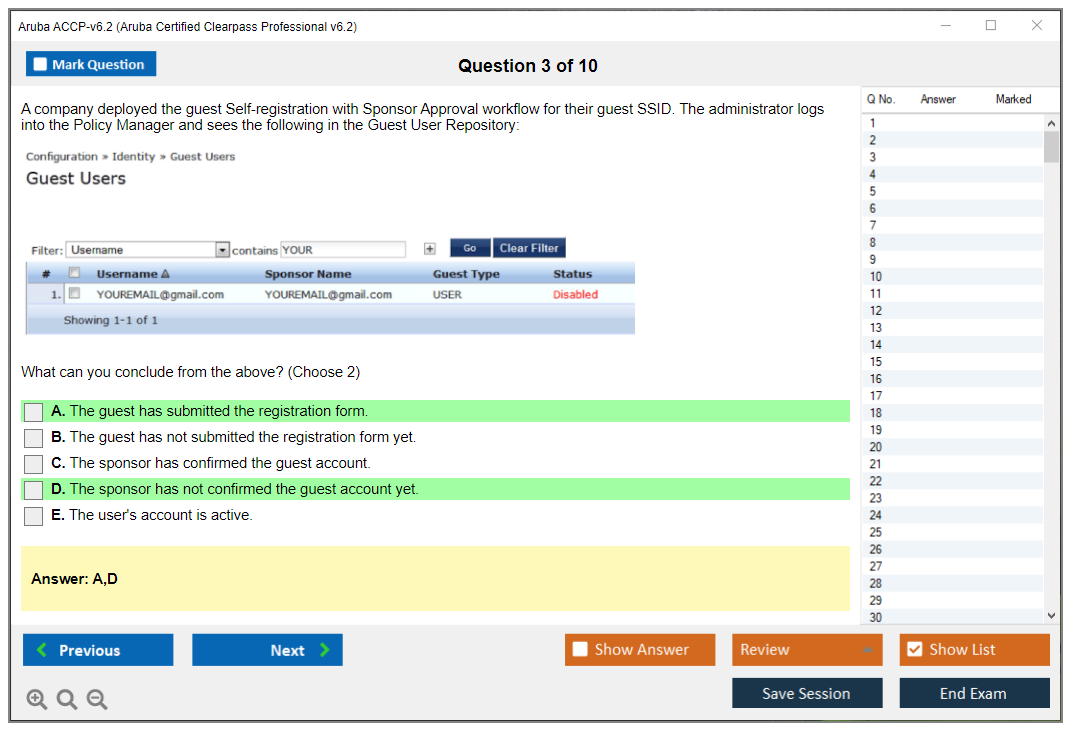
Task: Uncheck the Show List checkbox
Action: (914, 650)
